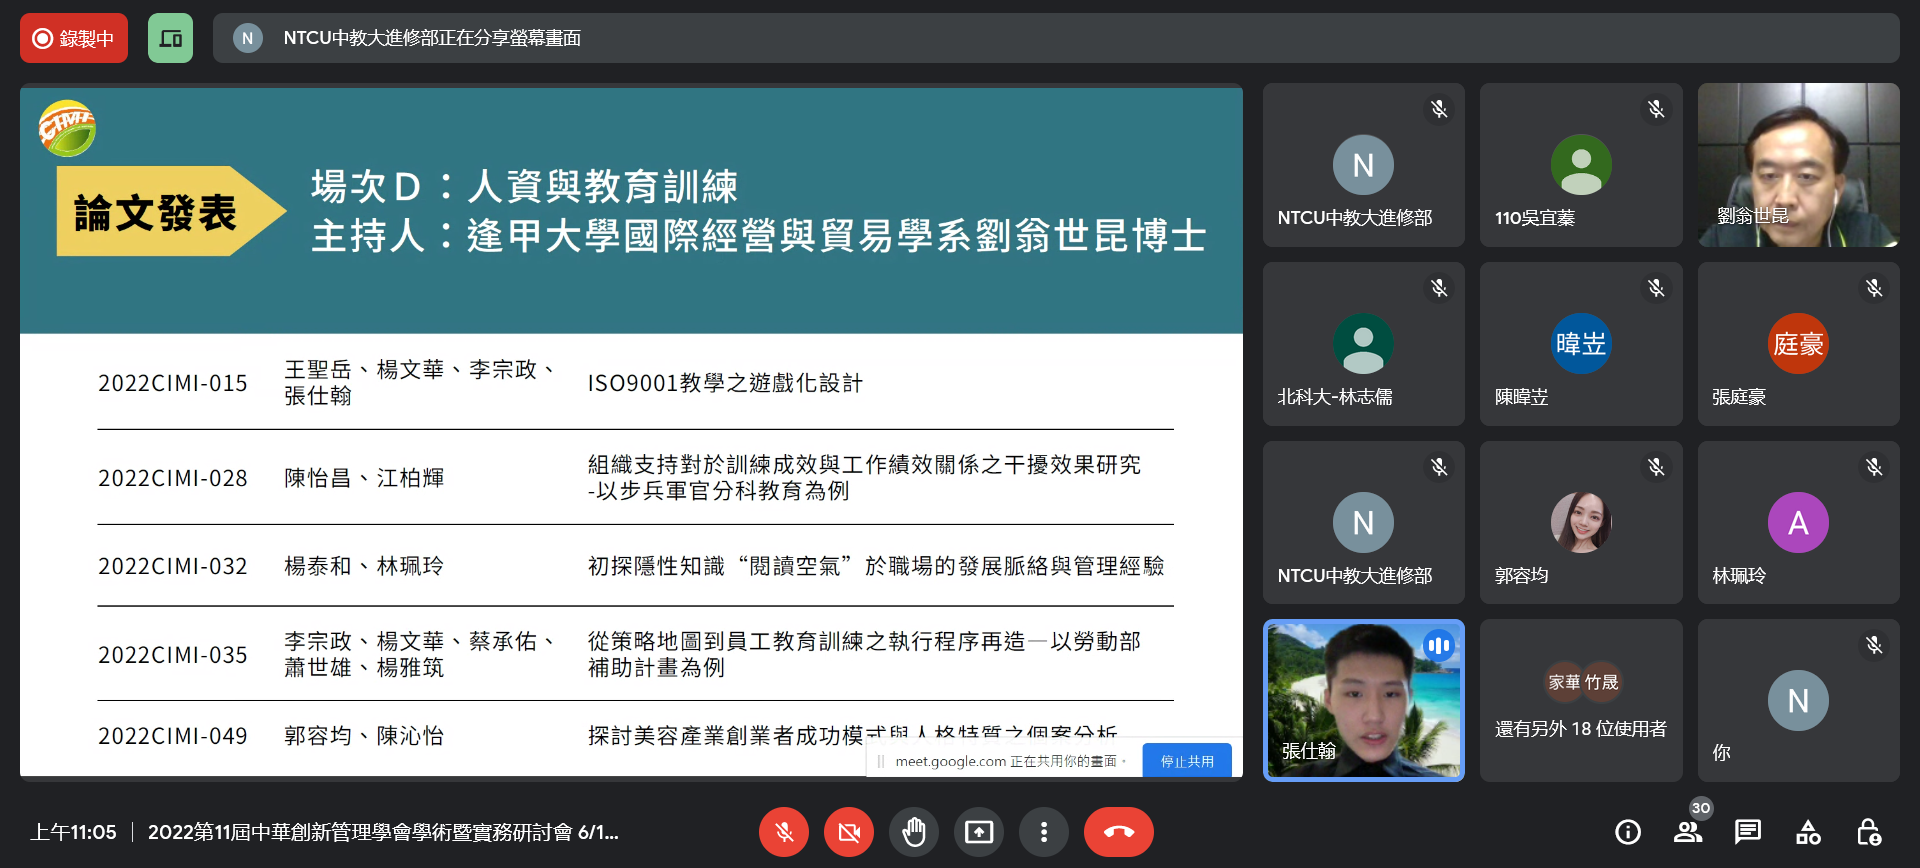The height and width of the screenshot is (868, 1920).
Task: Select 張仕翰 speaker video tile
Action: pyautogui.click(x=1363, y=701)
